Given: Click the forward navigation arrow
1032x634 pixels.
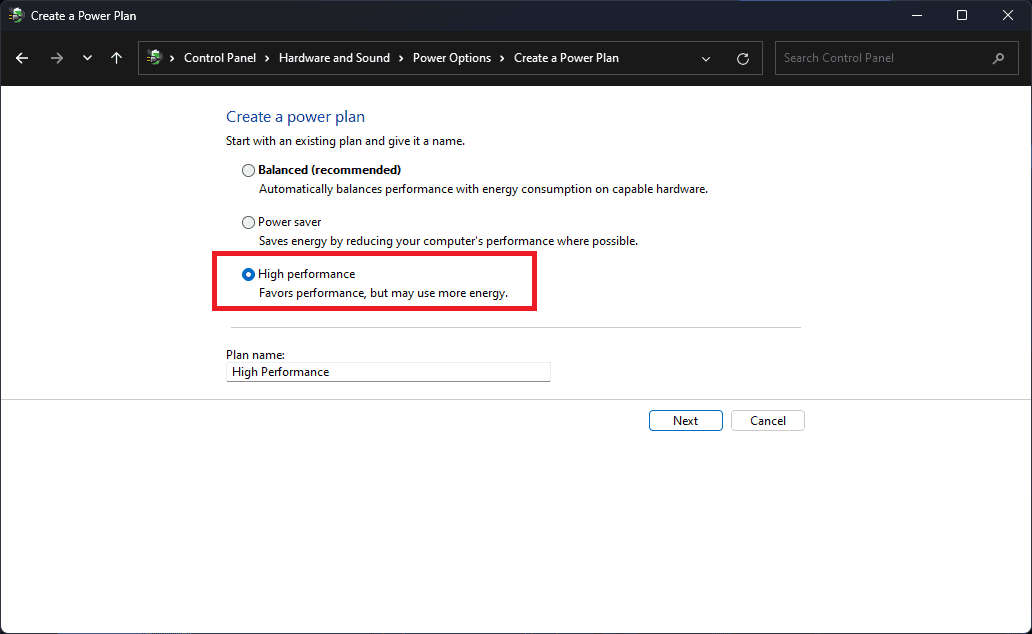Looking at the screenshot, I should 56,58.
